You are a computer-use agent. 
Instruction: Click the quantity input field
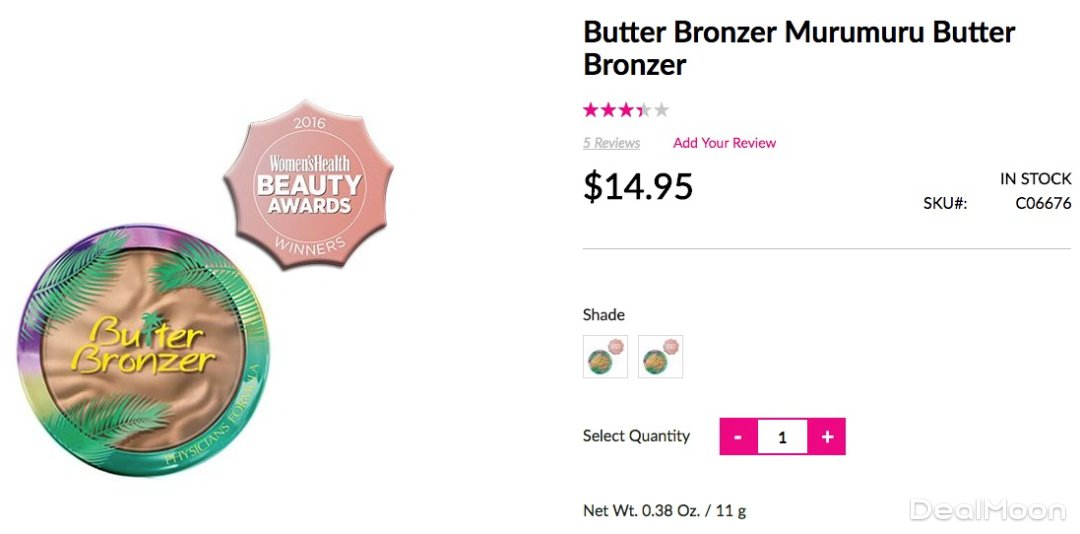[x=782, y=437]
